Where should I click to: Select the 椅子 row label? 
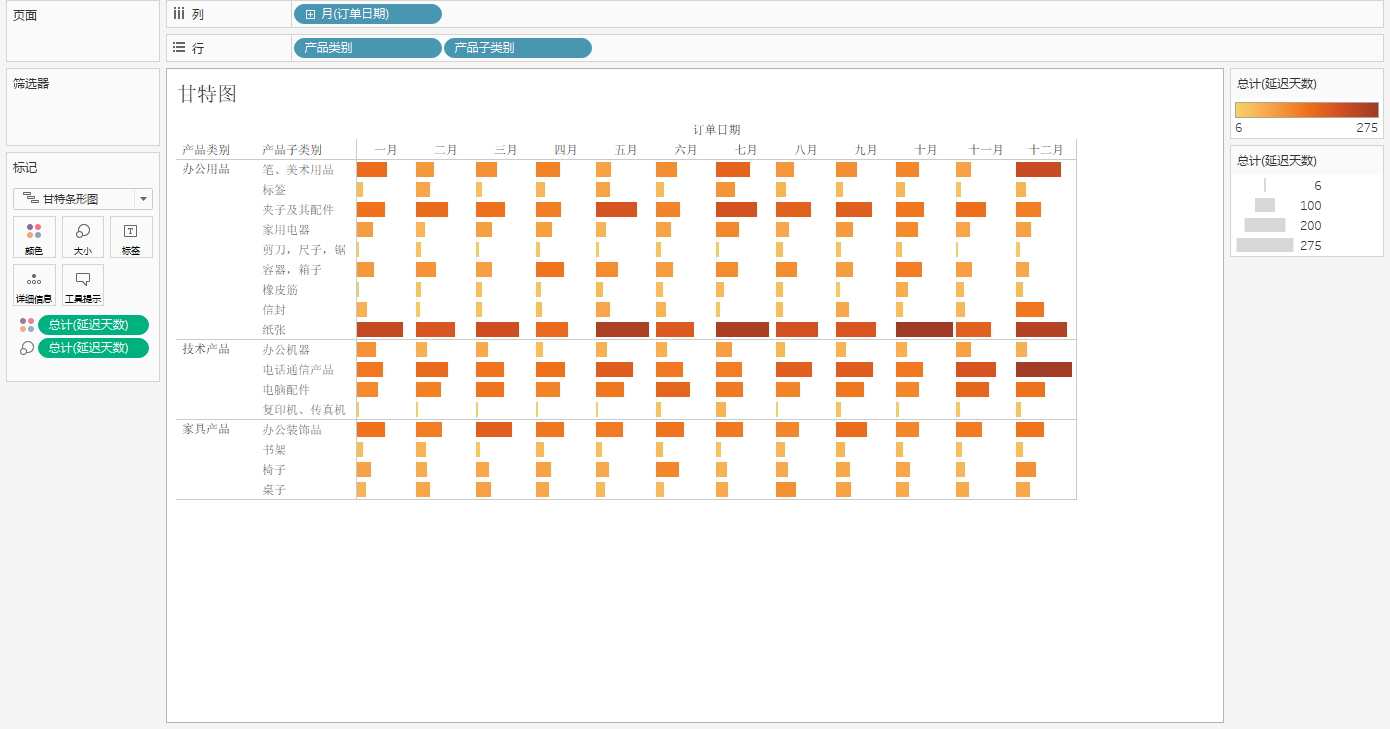(274, 470)
